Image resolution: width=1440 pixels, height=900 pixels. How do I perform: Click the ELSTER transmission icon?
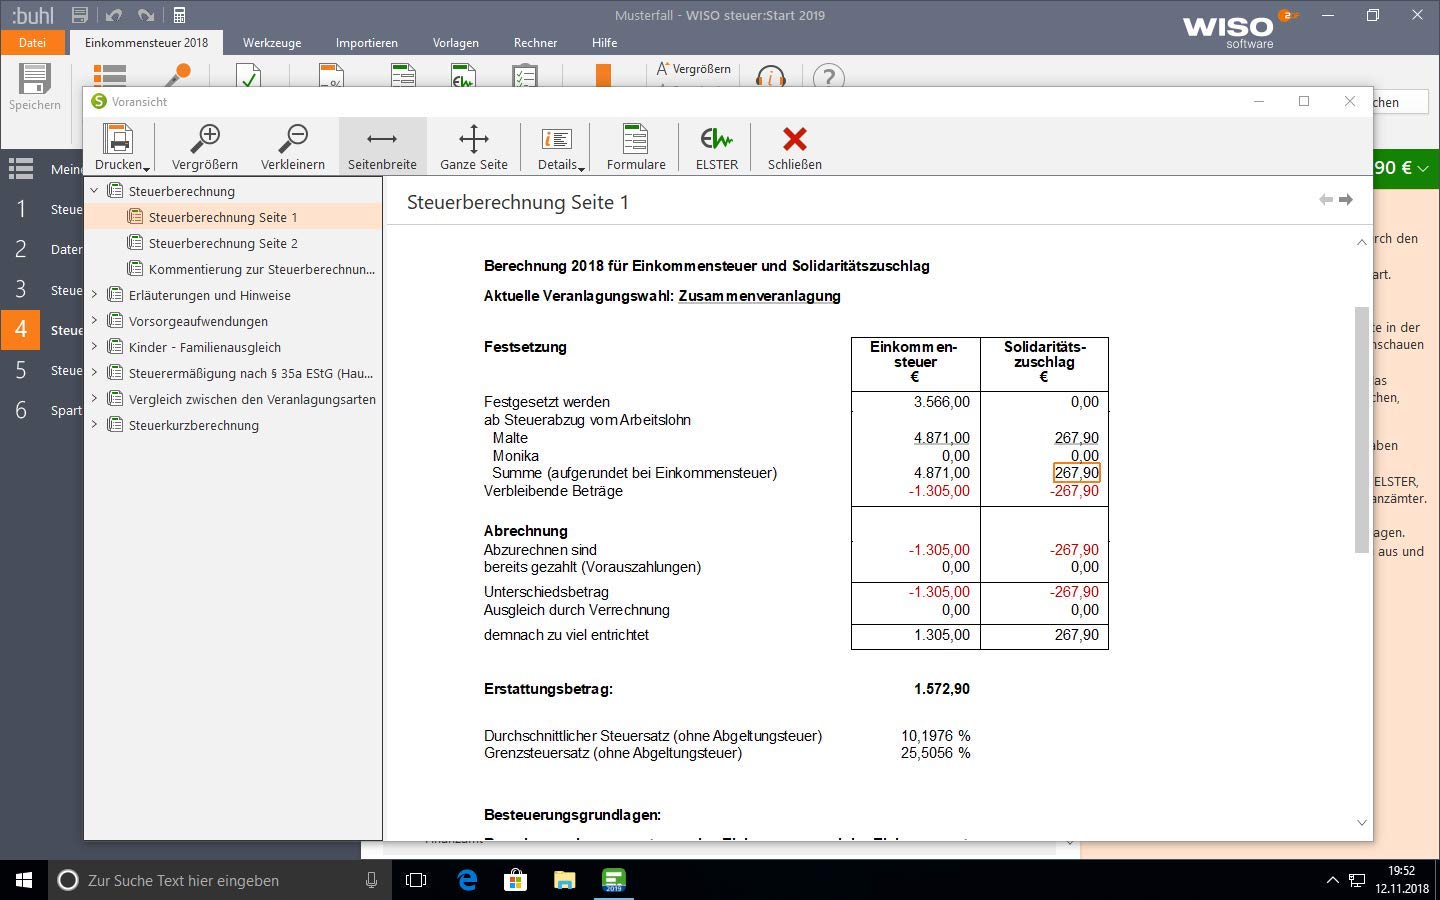pos(717,146)
